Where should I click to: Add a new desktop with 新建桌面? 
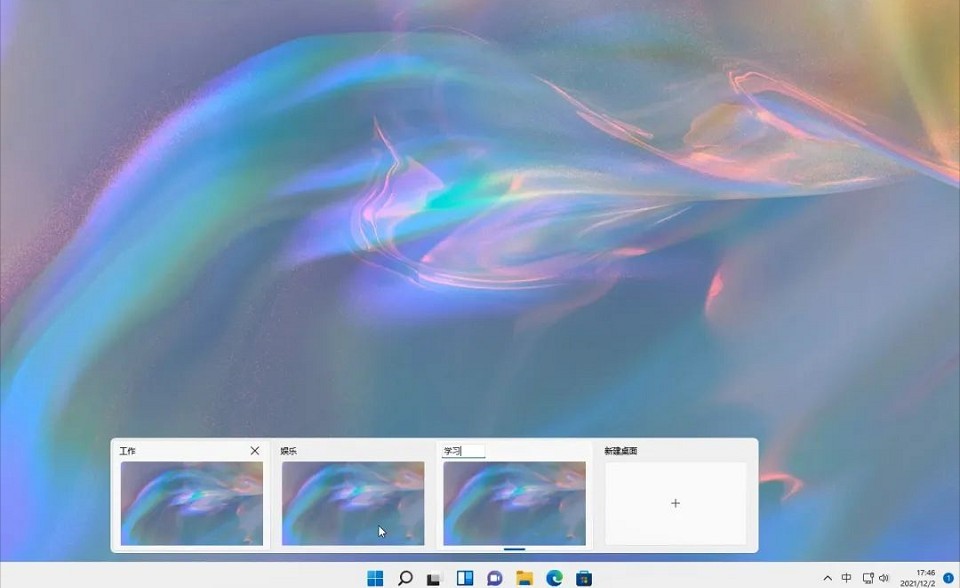tap(675, 503)
